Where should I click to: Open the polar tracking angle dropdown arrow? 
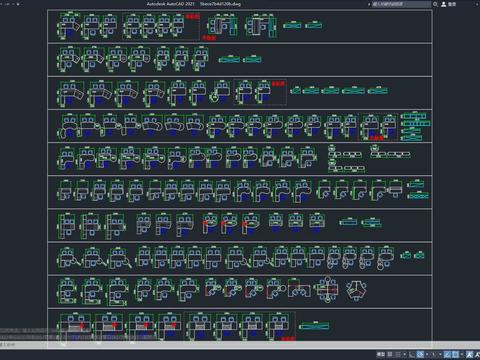pos(427,354)
